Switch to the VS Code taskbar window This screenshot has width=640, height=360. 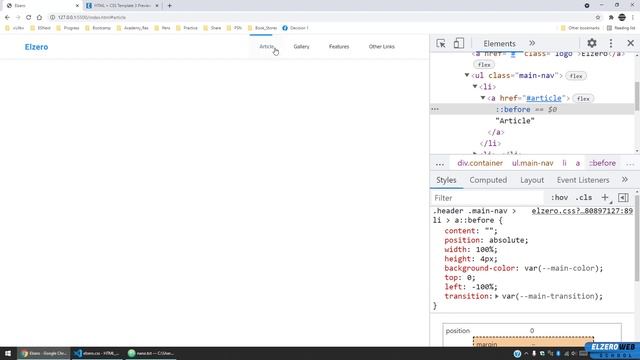(x=97, y=353)
